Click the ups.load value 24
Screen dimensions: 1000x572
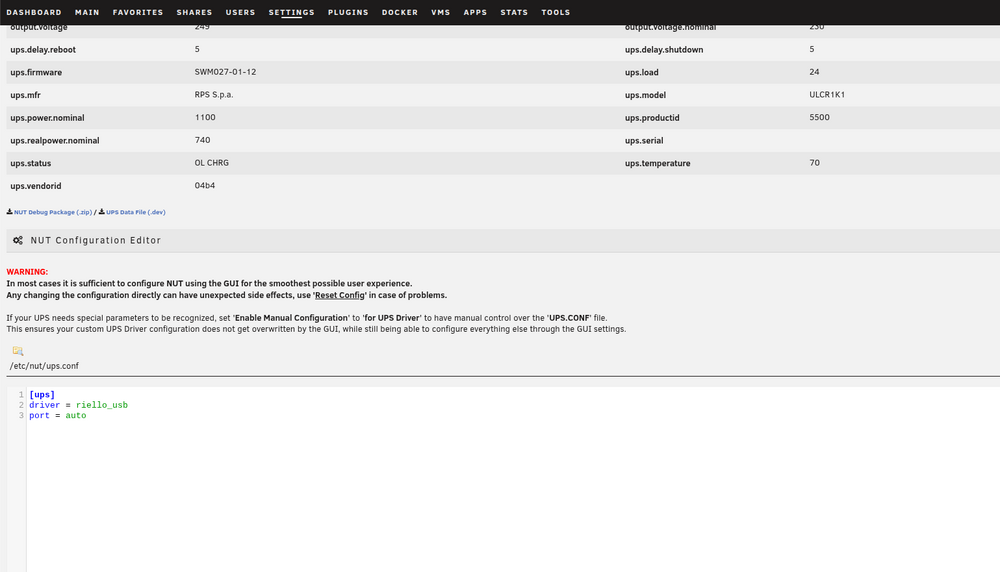pyautogui.click(x=814, y=72)
